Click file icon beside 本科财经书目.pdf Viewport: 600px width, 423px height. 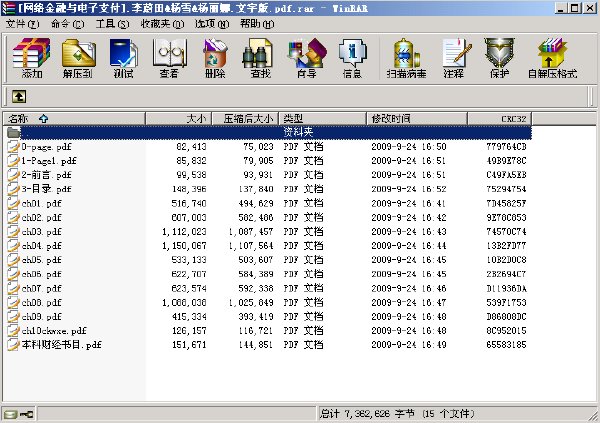point(13,345)
